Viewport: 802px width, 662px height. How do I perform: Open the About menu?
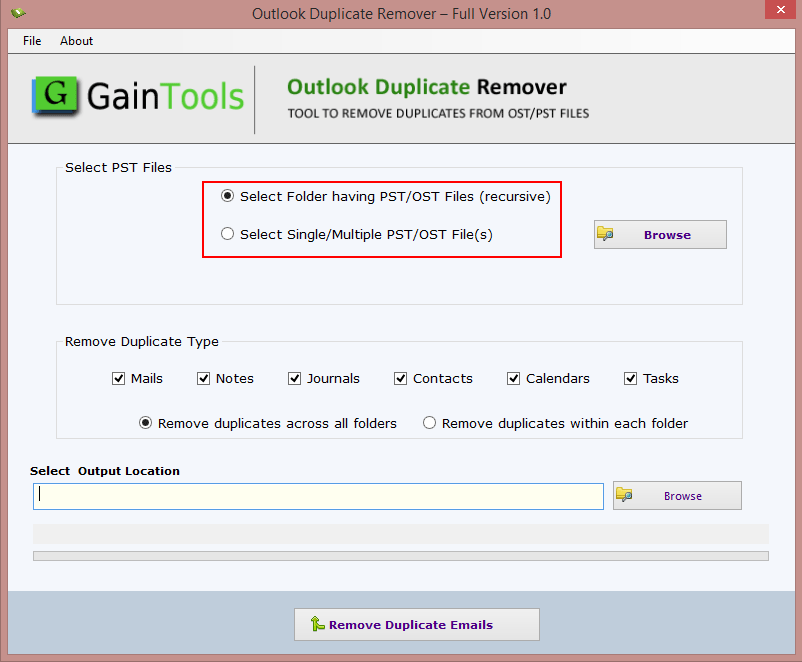point(76,41)
